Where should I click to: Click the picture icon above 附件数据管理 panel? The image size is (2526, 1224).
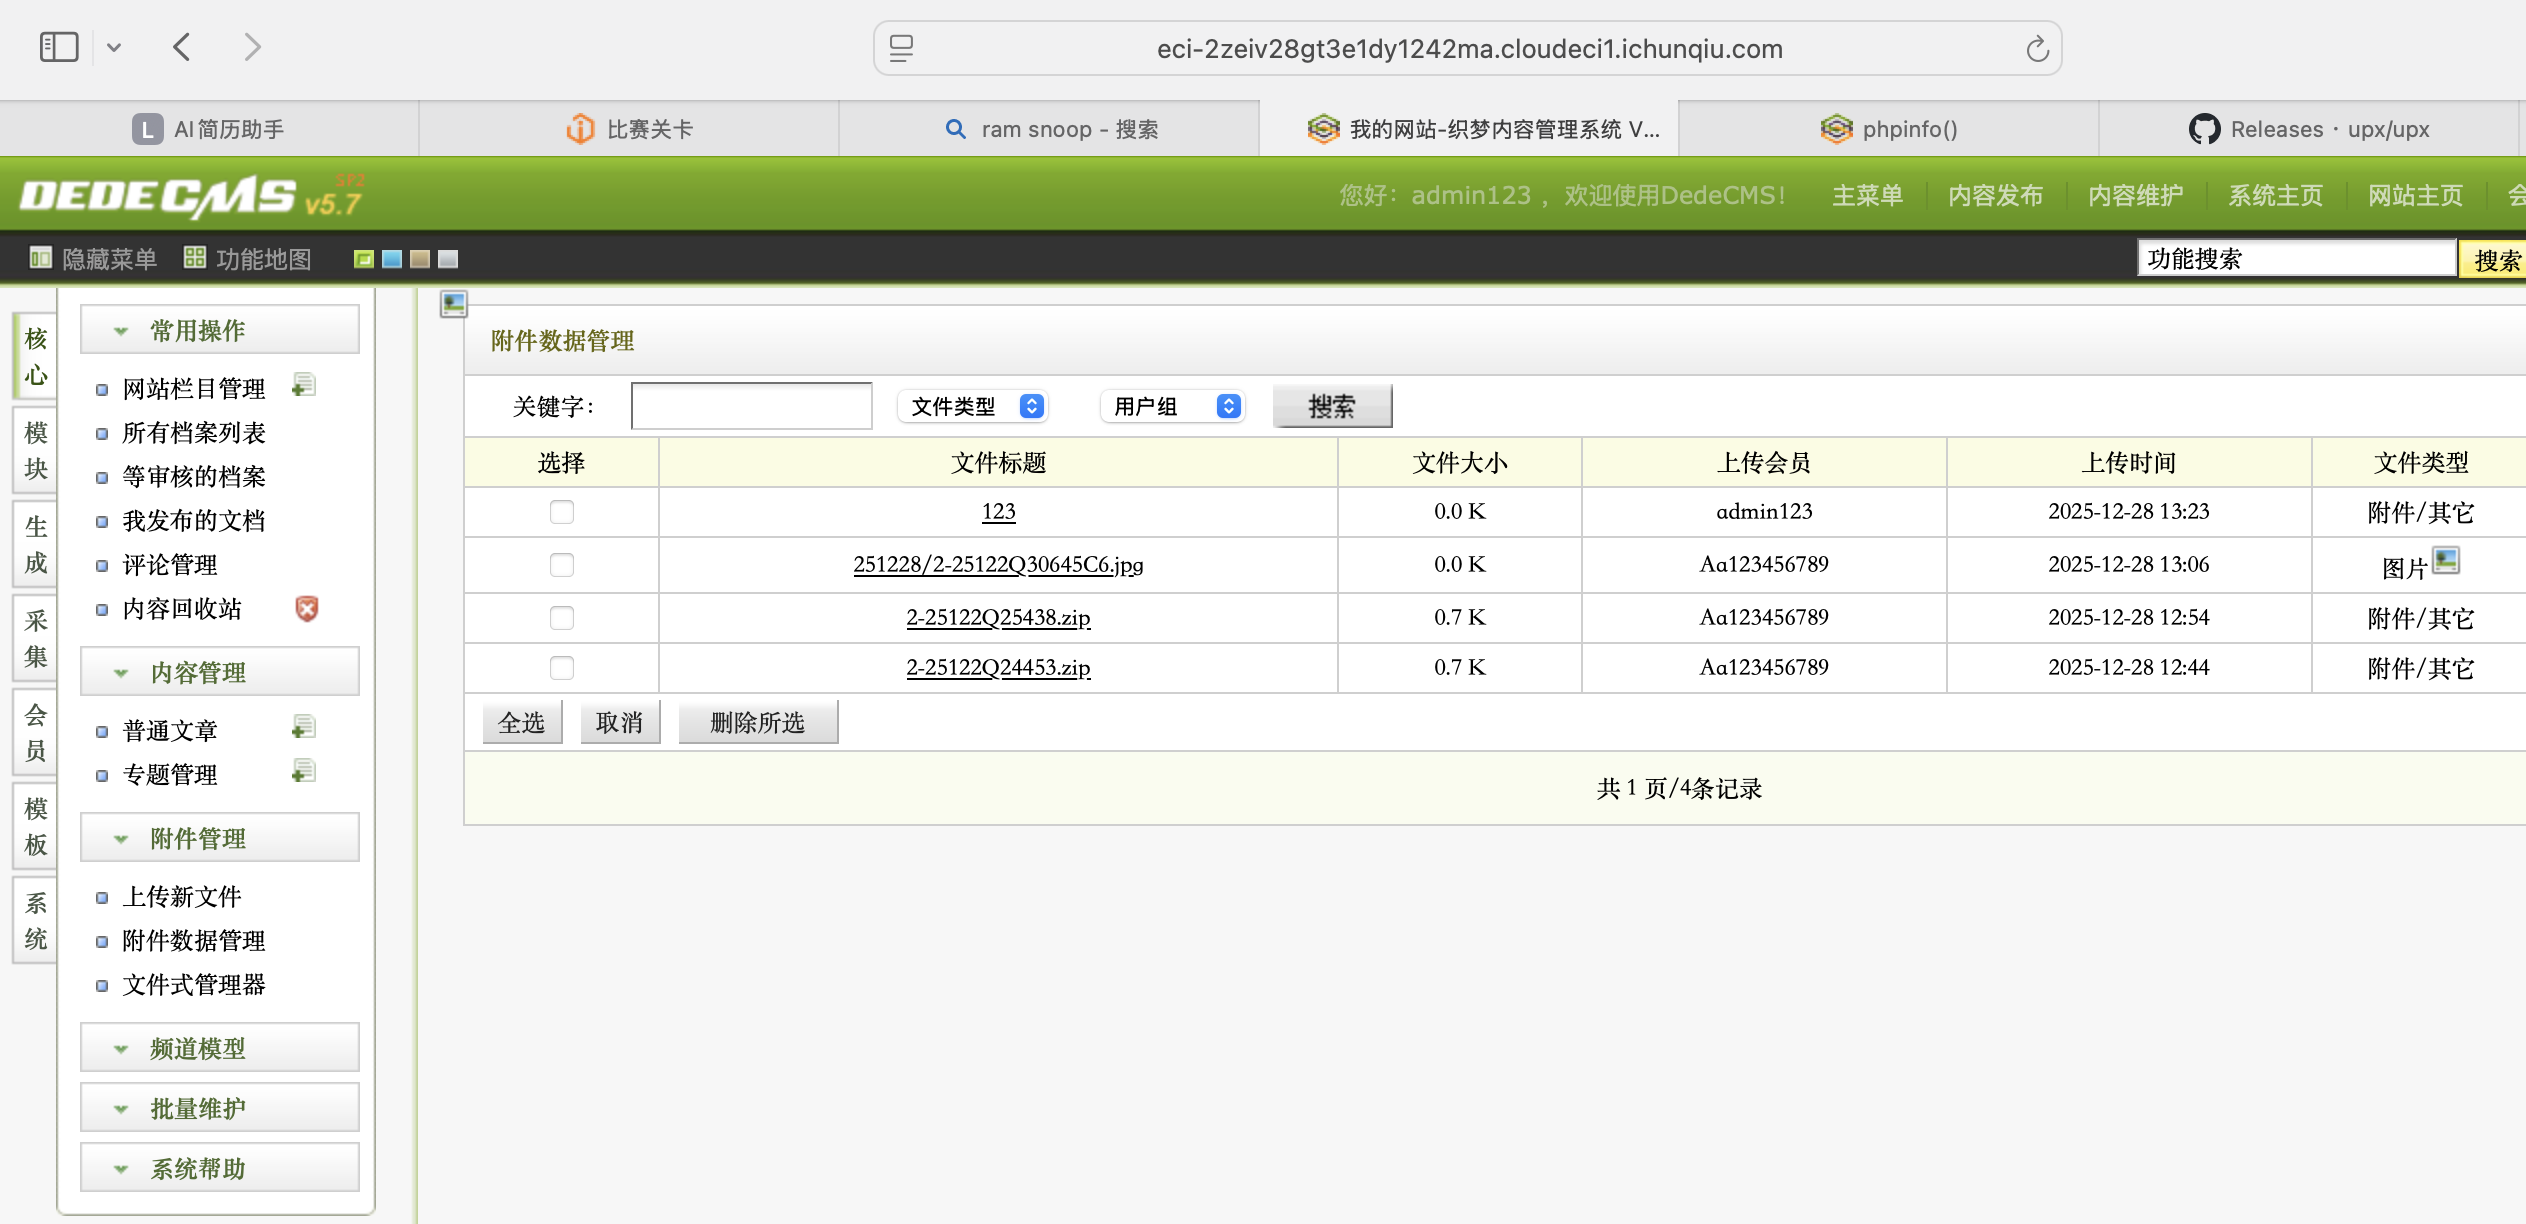coord(453,303)
